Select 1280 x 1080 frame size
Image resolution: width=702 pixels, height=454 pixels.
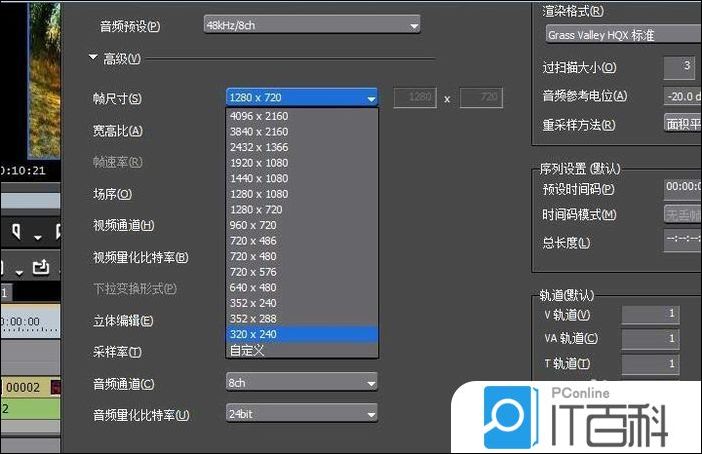(x=302, y=194)
